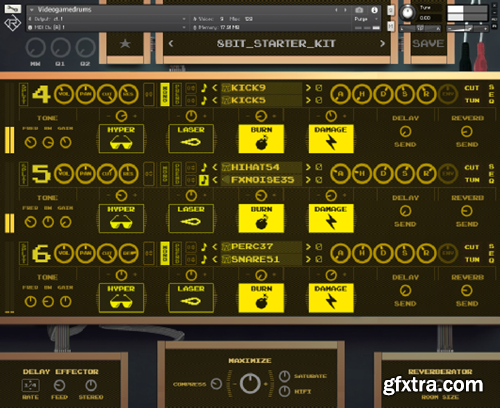Click the delay FEED knob
Image resolution: width=500 pixels, height=408 pixels.
pos(59,386)
